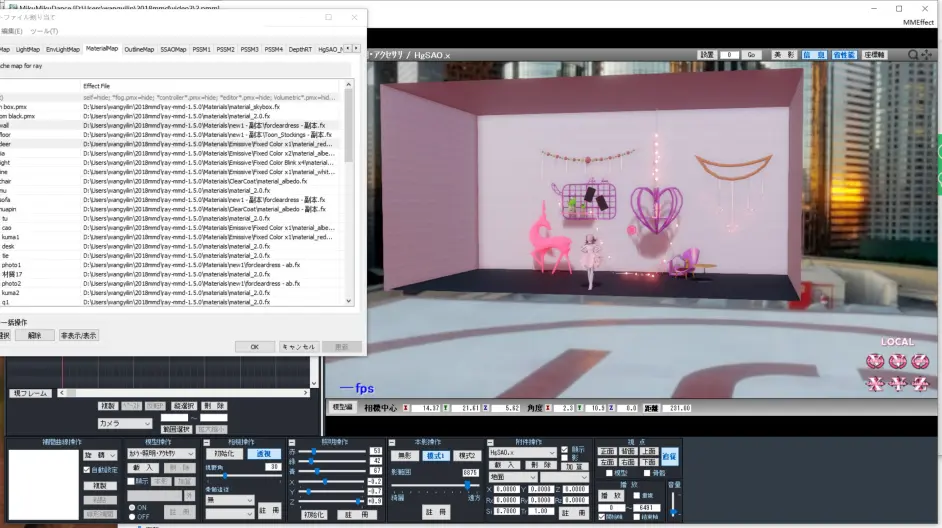
Task: Switch to the OutlineMap tab
Action: click(x=139, y=49)
